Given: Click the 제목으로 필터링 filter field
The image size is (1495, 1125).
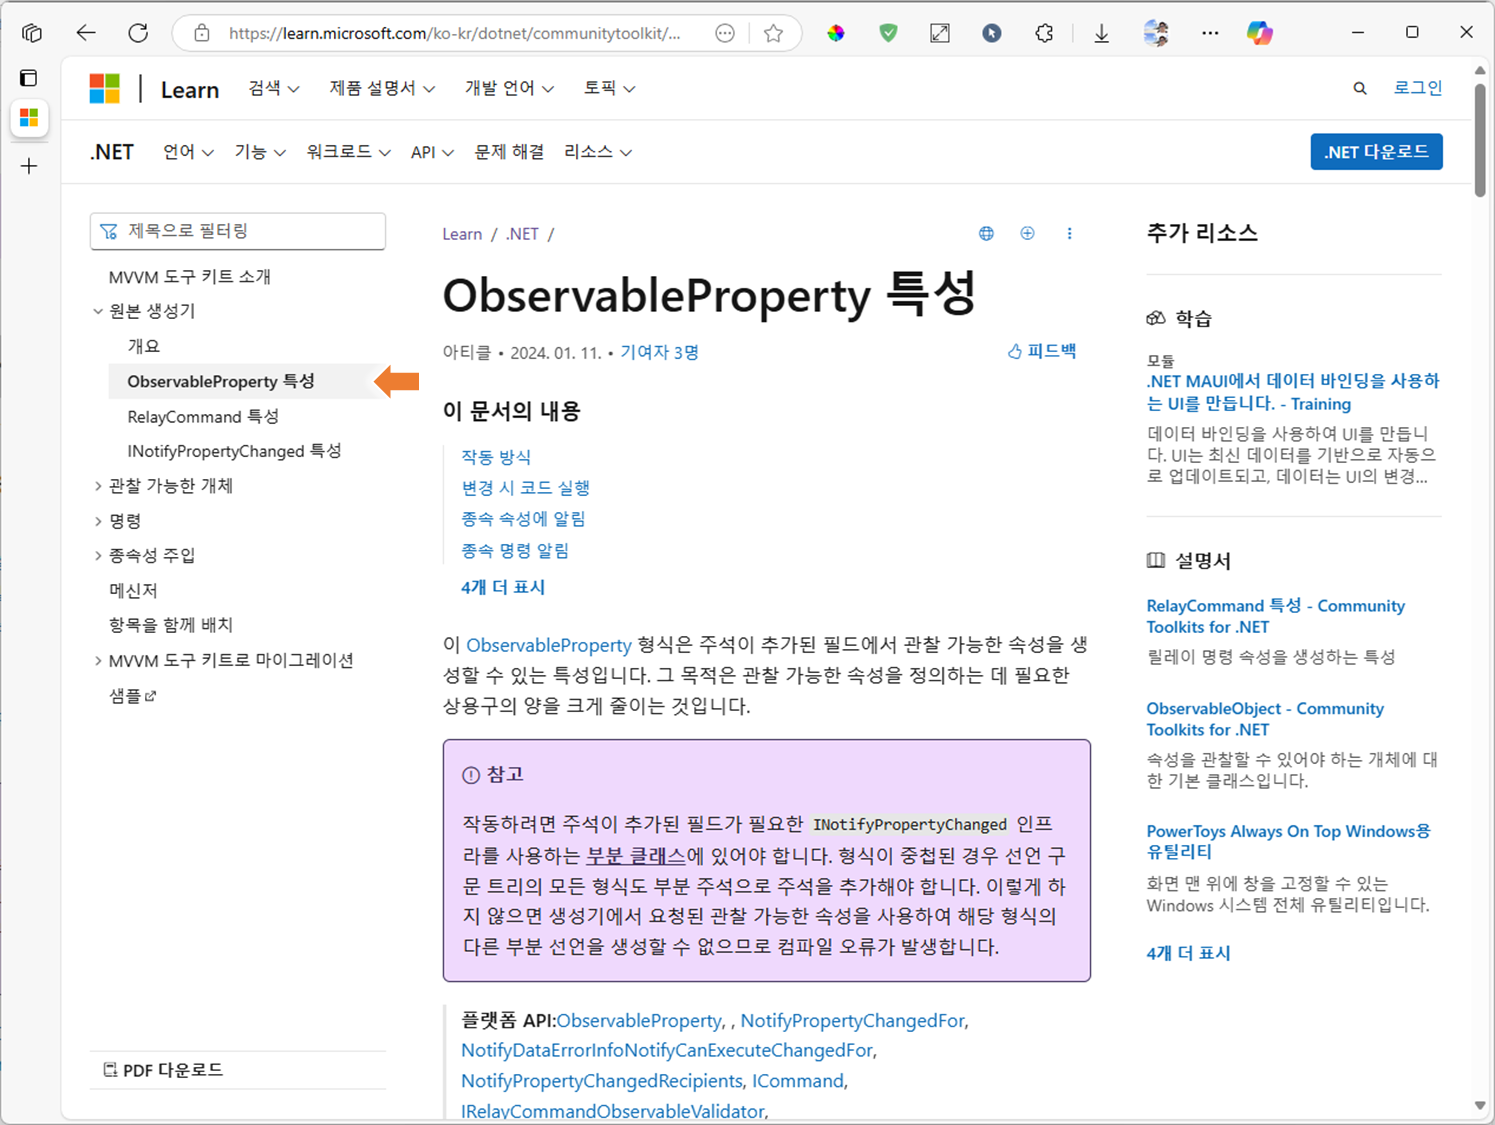Looking at the screenshot, I should (x=238, y=231).
